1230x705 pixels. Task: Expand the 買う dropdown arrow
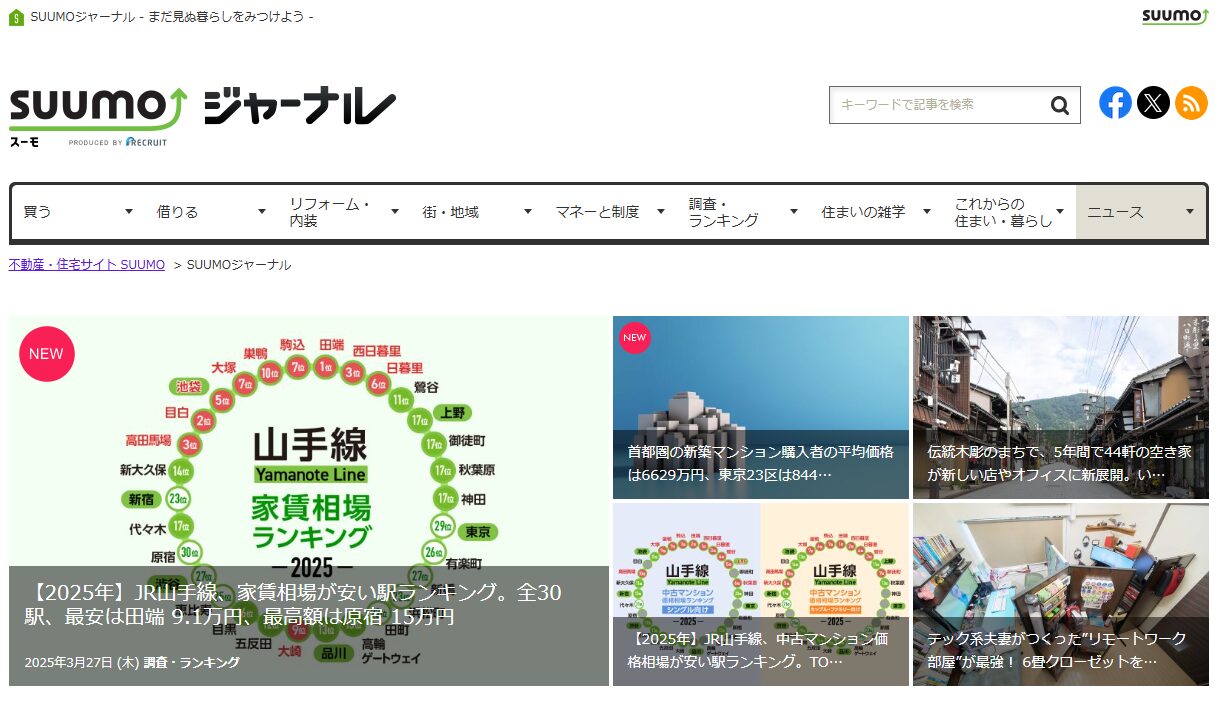click(128, 212)
